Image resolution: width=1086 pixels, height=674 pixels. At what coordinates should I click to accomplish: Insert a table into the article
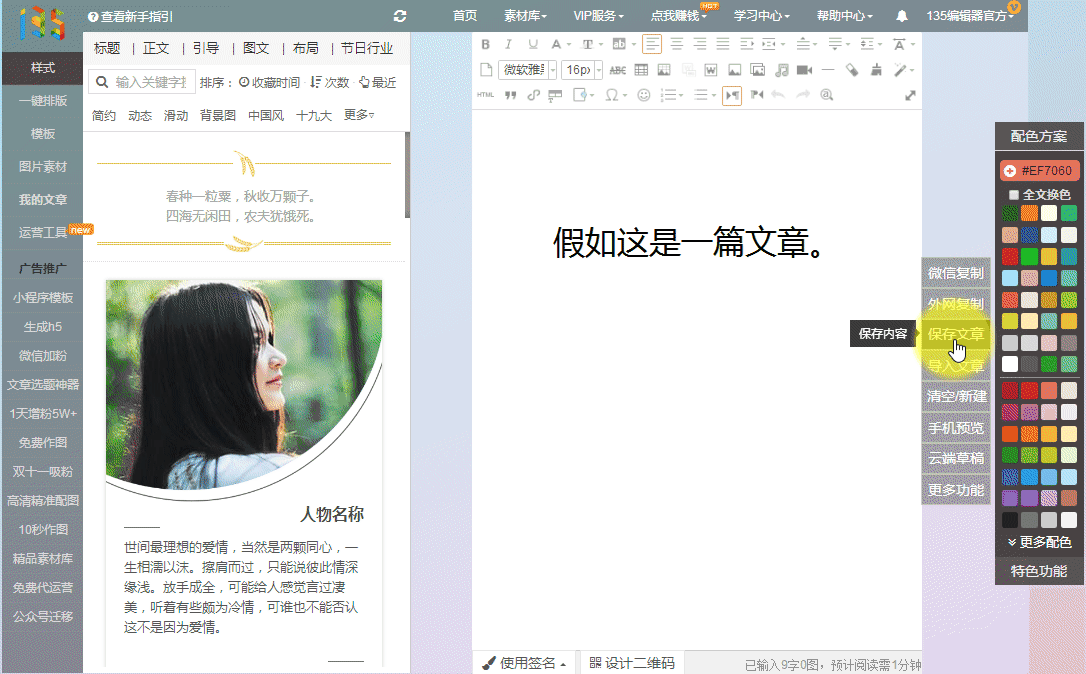(641, 70)
